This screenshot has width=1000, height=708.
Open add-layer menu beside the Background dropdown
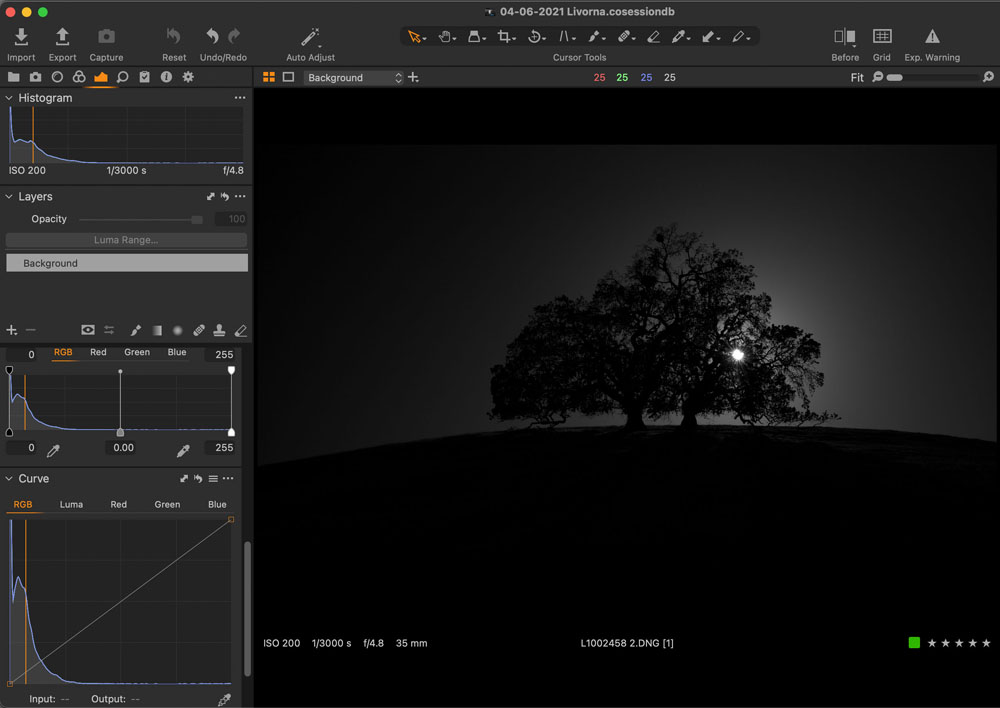(x=413, y=77)
